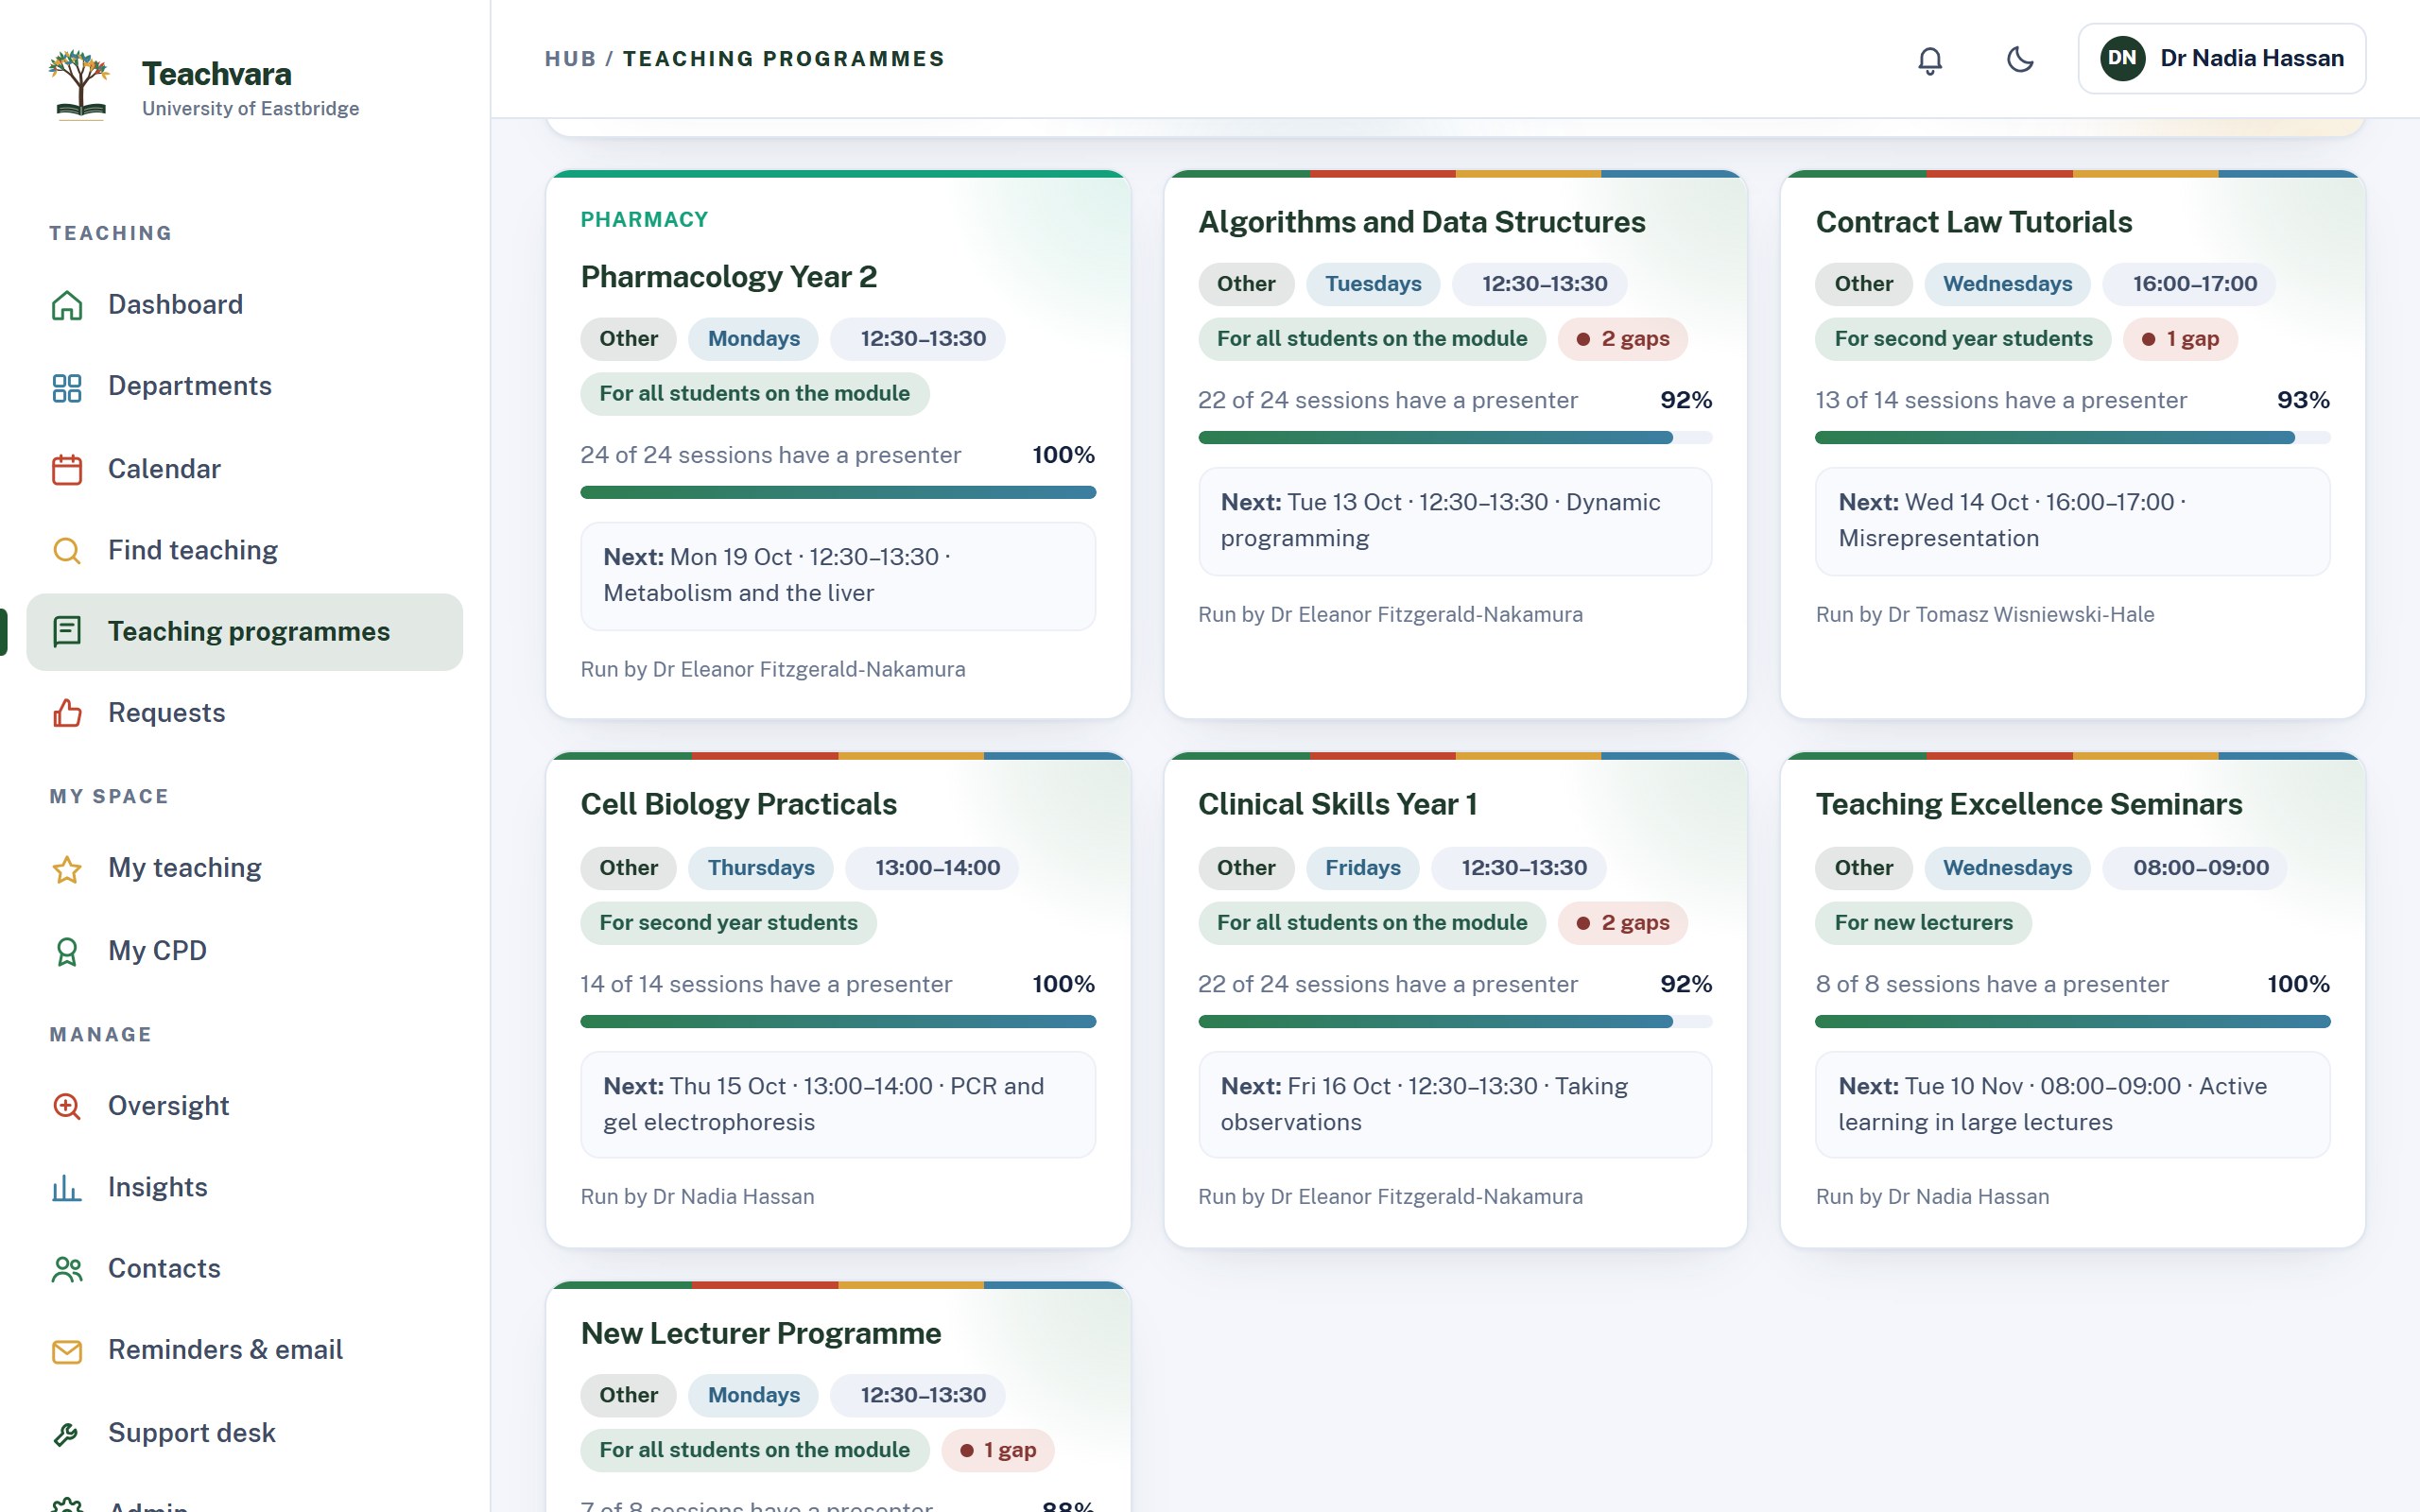Click the My teaching star icon
The width and height of the screenshot is (2420, 1512).
point(67,869)
